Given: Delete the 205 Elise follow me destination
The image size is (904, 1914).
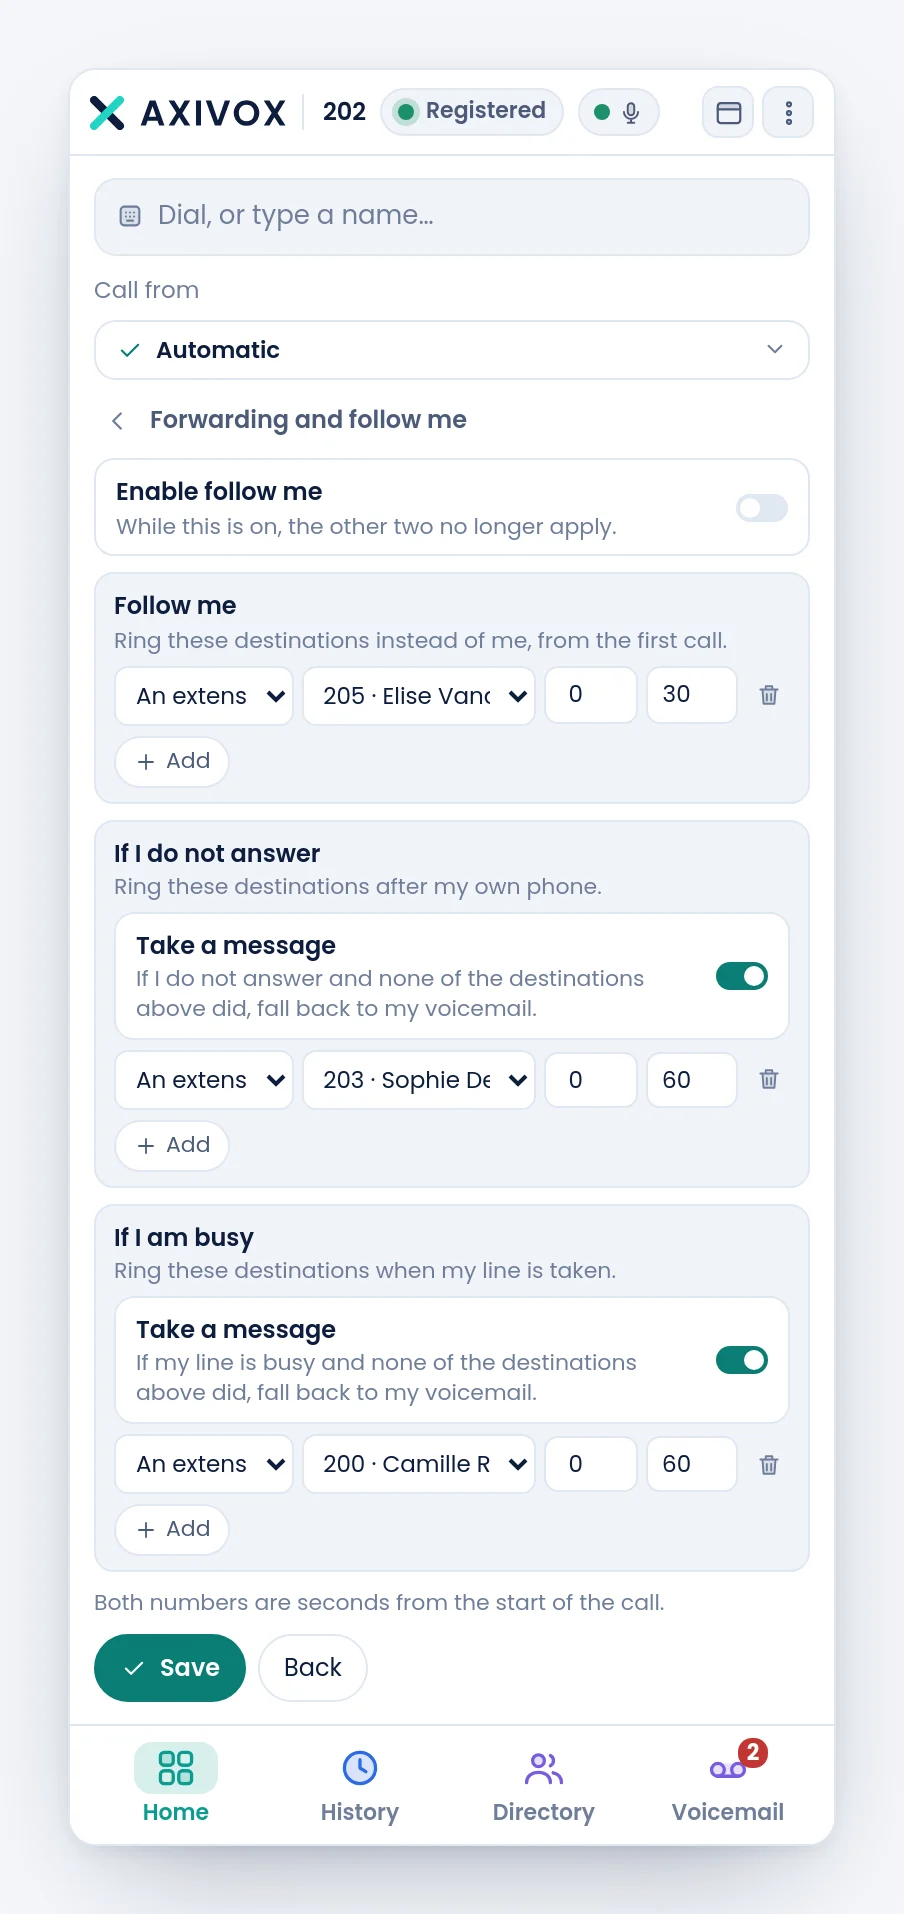Looking at the screenshot, I should (x=768, y=695).
